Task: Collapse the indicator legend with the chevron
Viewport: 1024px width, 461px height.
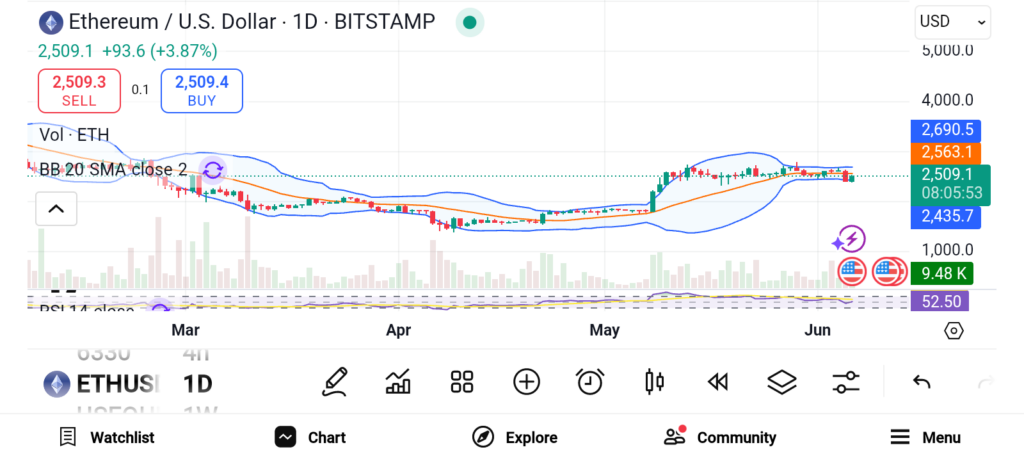Action: pos(56,209)
